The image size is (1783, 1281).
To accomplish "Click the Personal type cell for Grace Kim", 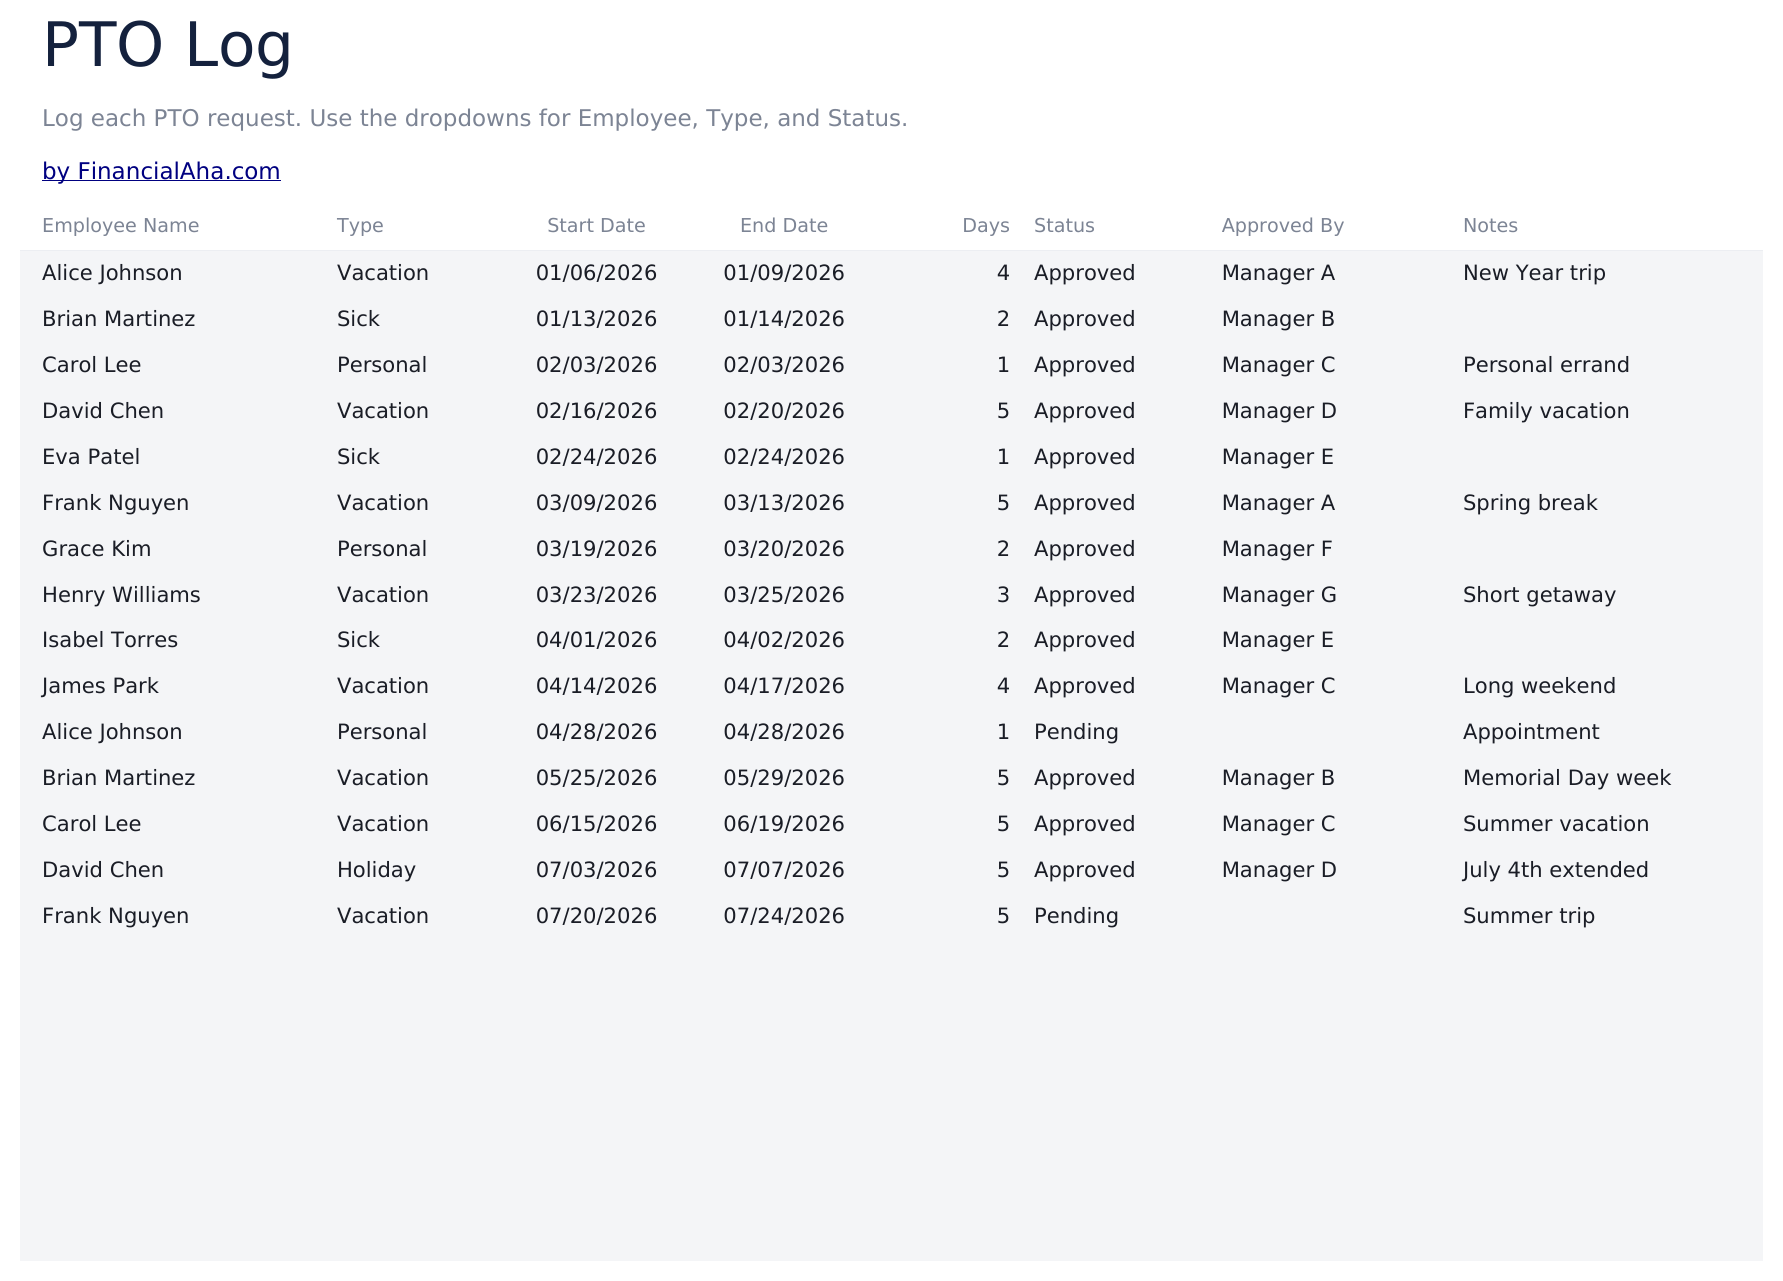I will click(382, 549).
